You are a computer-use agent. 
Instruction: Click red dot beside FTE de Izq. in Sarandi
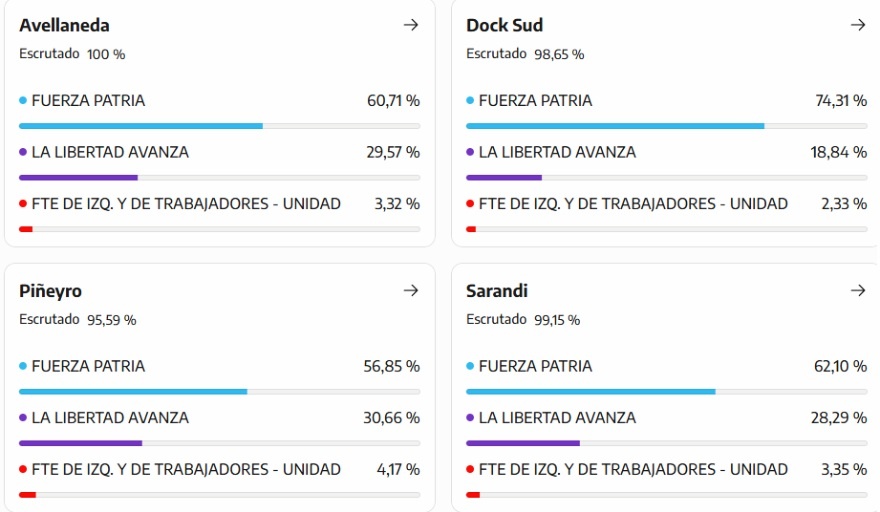[470, 470]
